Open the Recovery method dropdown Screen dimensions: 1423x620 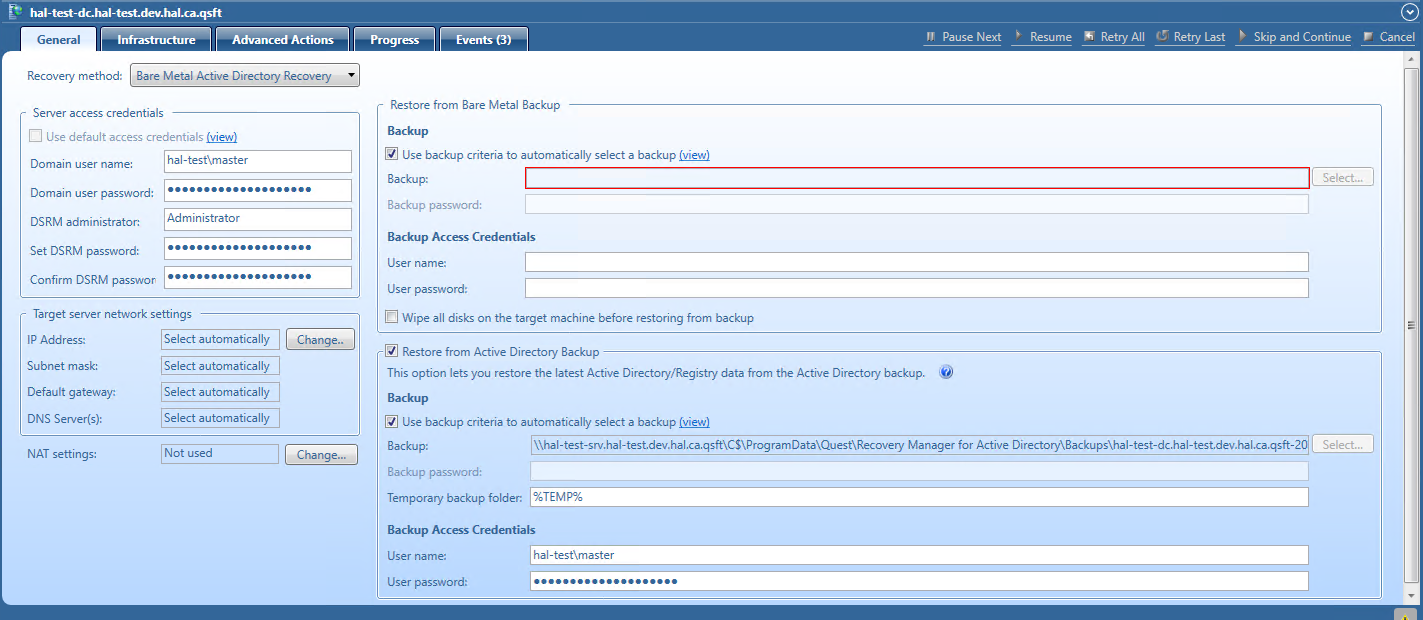coord(244,76)
